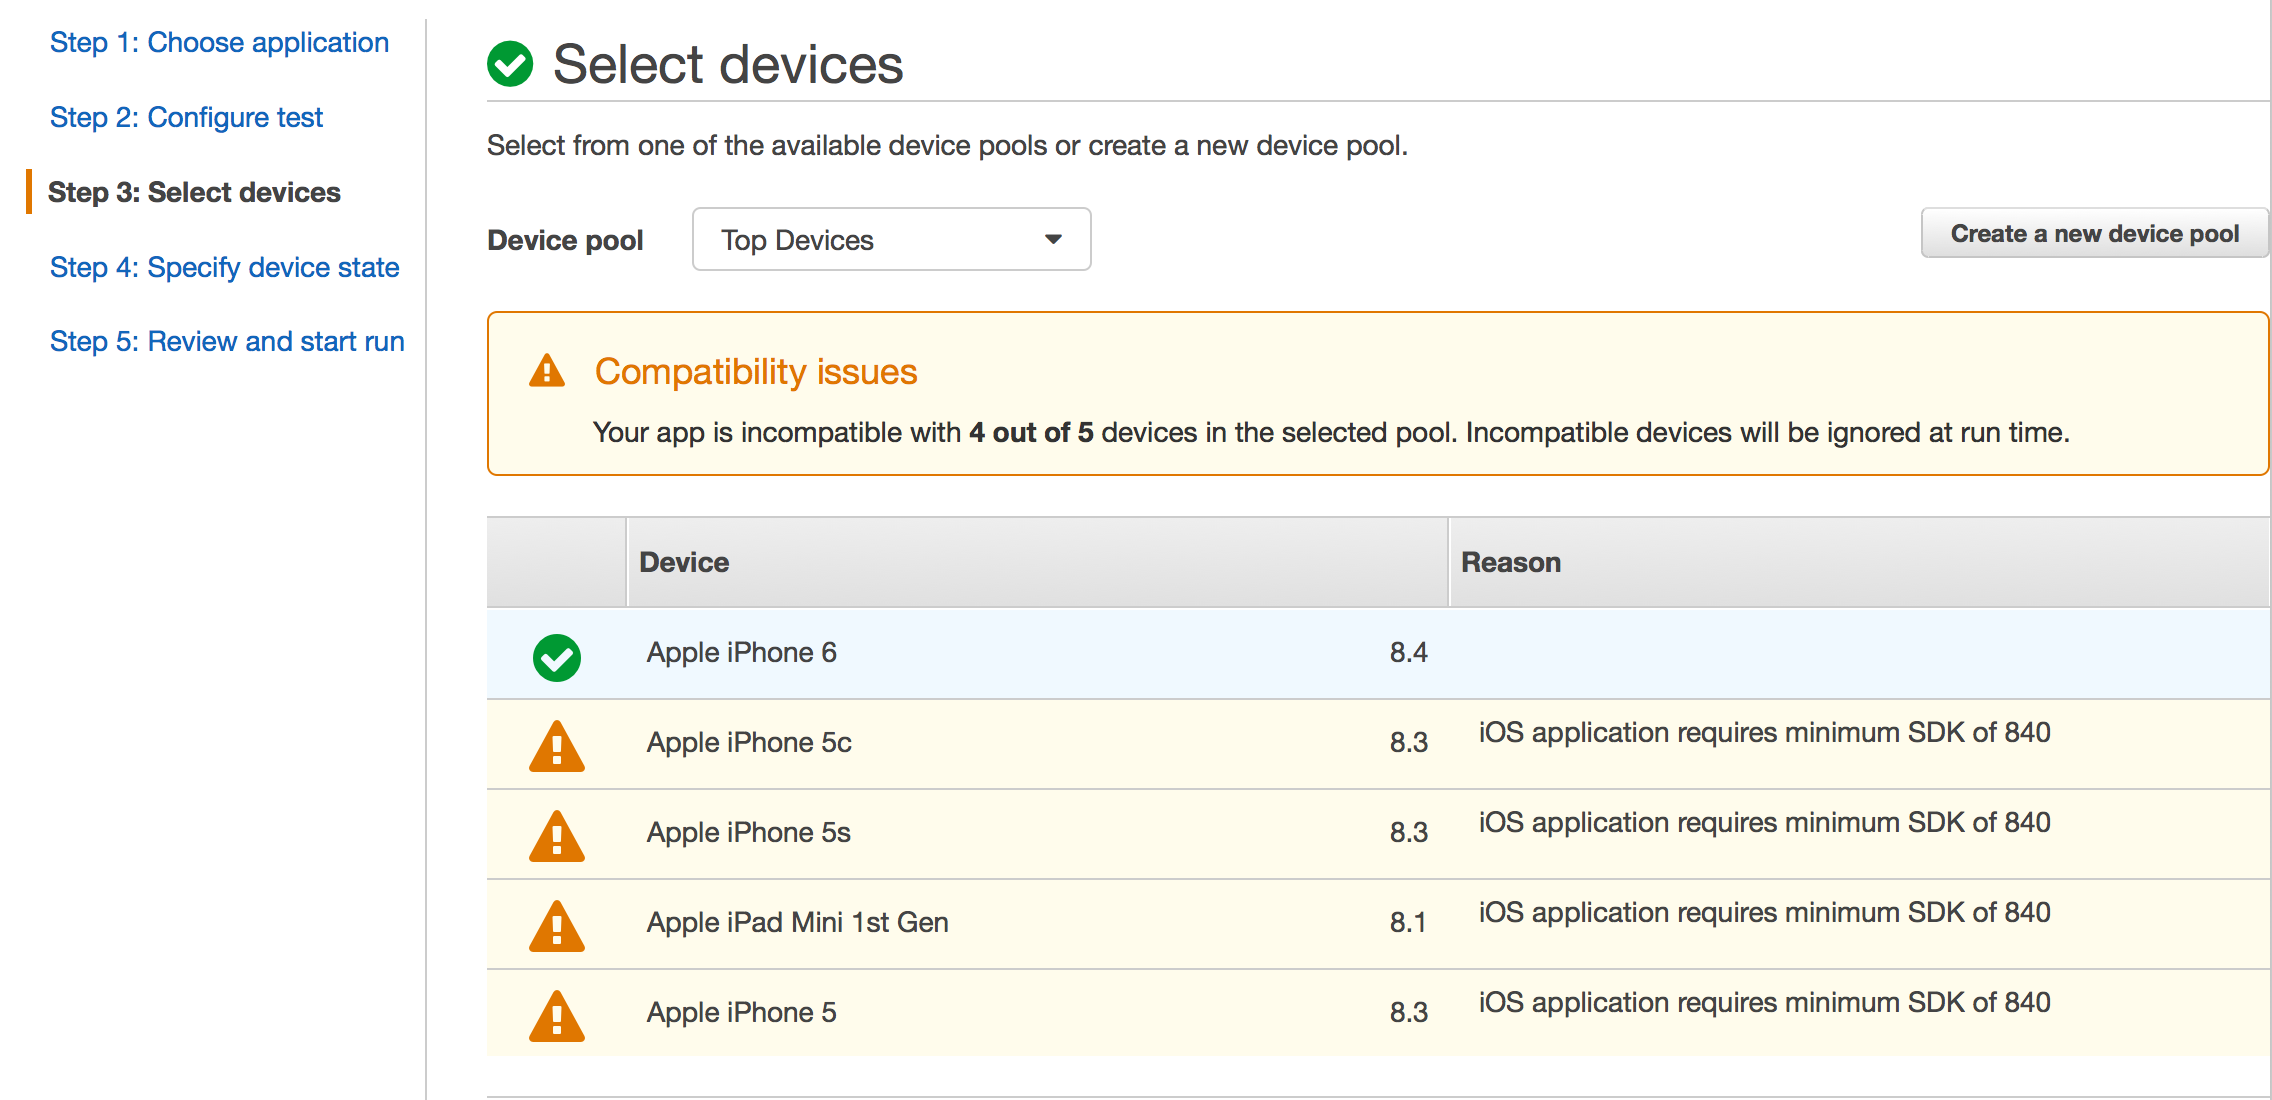The height and width of the screenshot is (1100, 2272).
Task: Select Step 3: Select devices in sidebar
Action: [194, 192]
